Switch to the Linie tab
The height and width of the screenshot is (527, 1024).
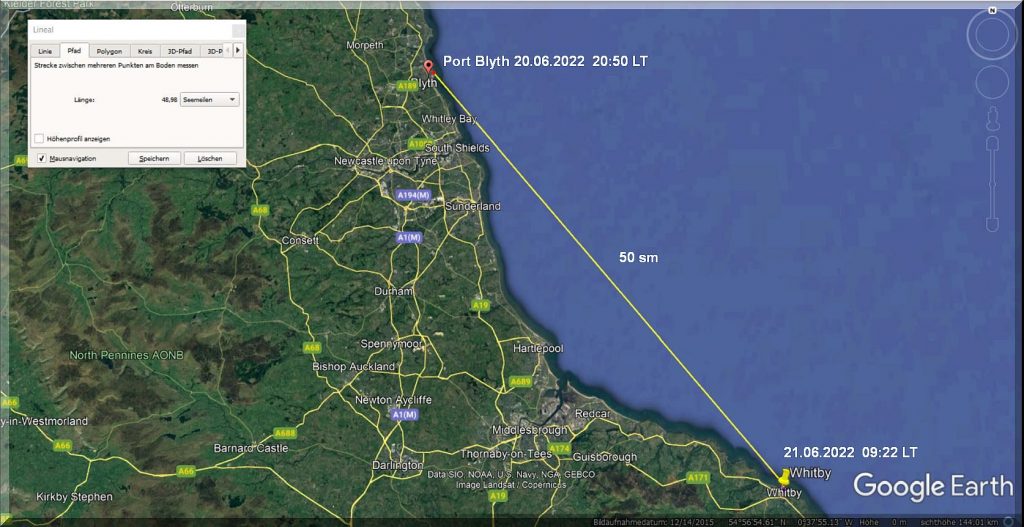click(45, 51)
